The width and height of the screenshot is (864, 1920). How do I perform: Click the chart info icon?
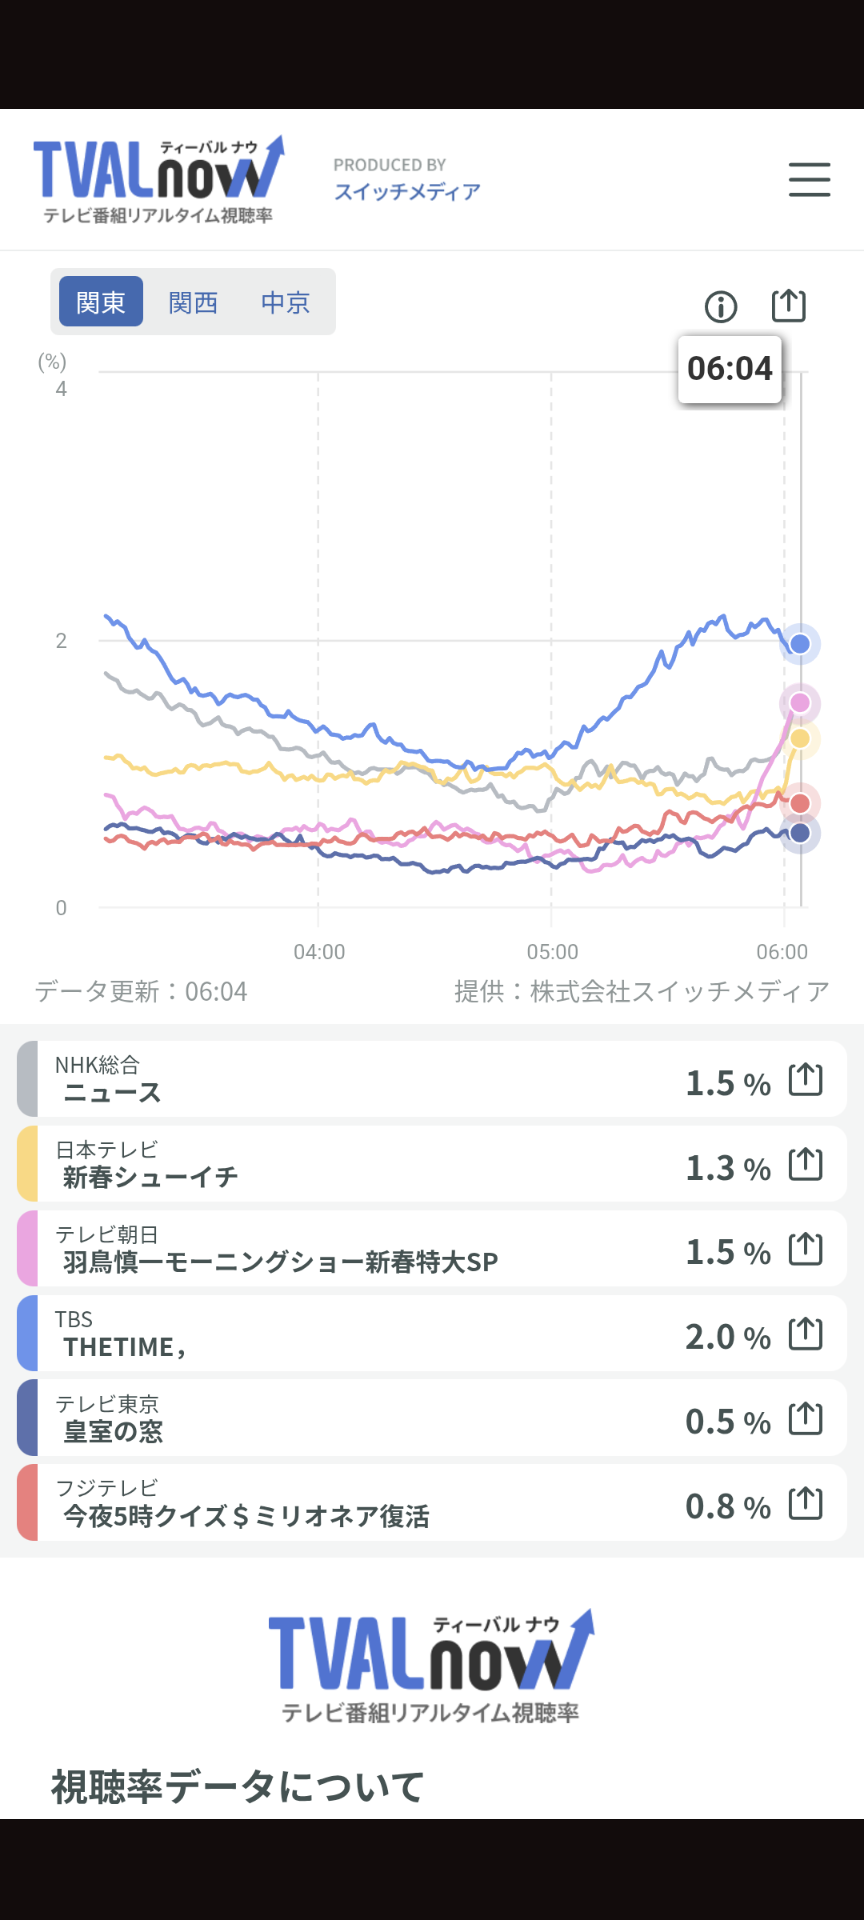click(721, 306)
